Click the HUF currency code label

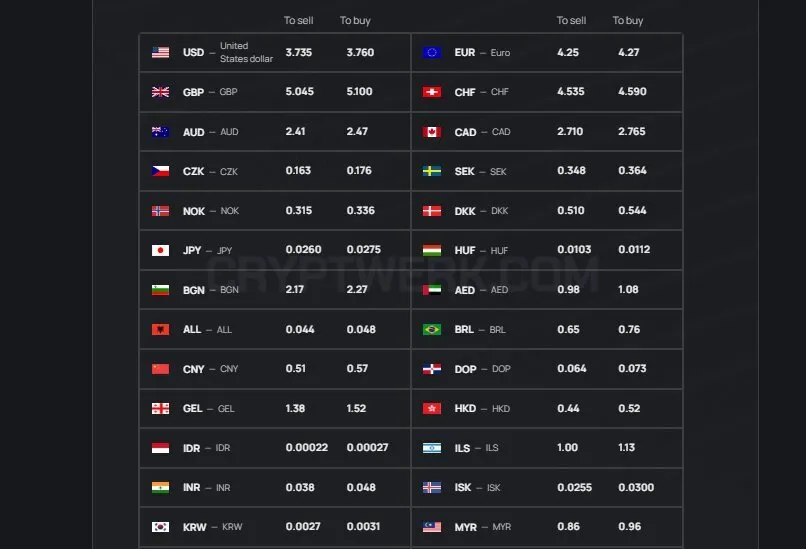[x=465, y=250]
